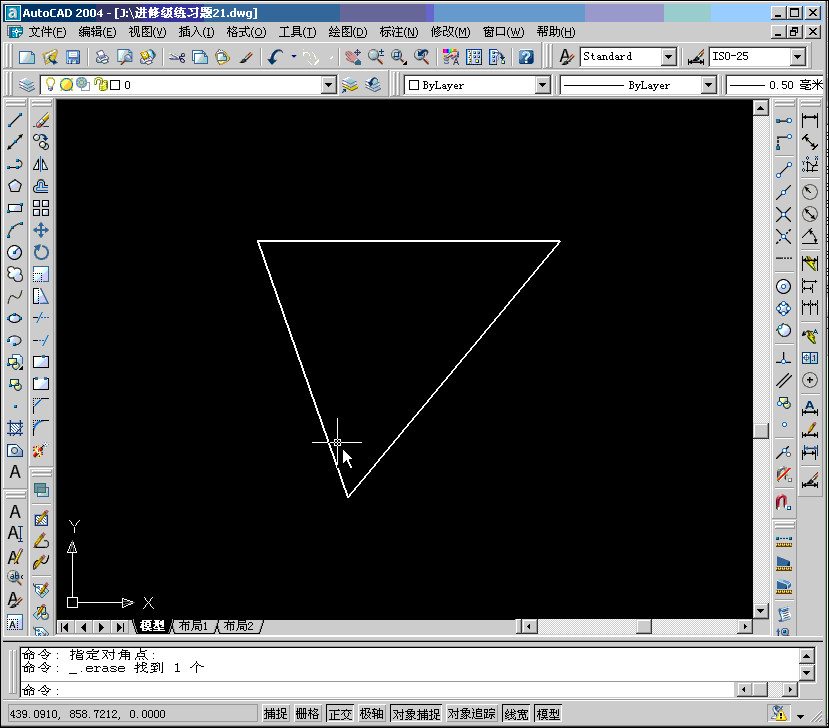Click the Array tool
Image resolution: width=829 pixels, height=728 pixels.
pos(41,208)
